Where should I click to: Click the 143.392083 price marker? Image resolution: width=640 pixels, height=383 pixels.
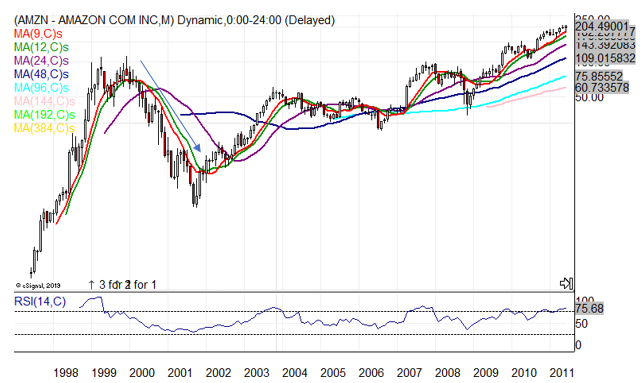(x=605, y=45)
